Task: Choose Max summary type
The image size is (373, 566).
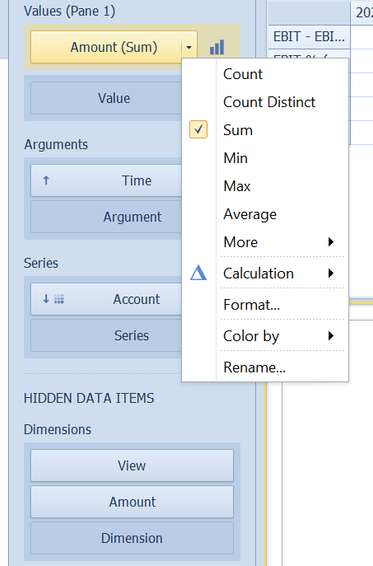Action: coord(265,186)
